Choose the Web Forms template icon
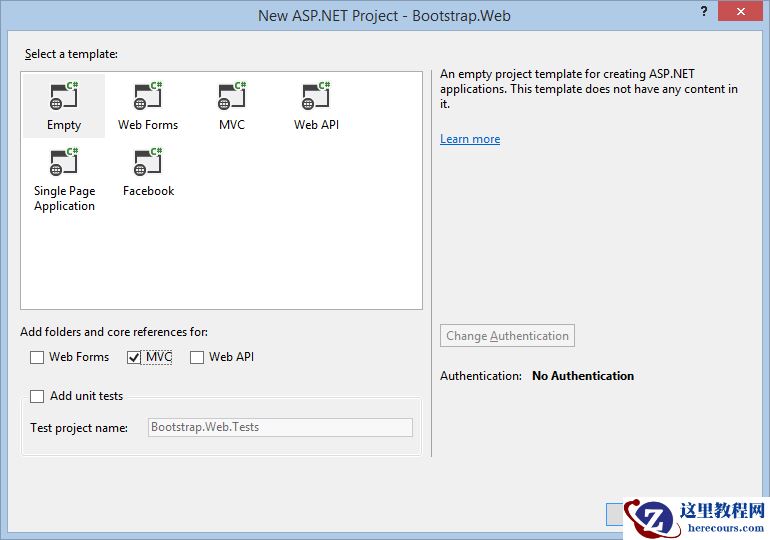This screenshot has width=770, height=540. click(148, 96)
